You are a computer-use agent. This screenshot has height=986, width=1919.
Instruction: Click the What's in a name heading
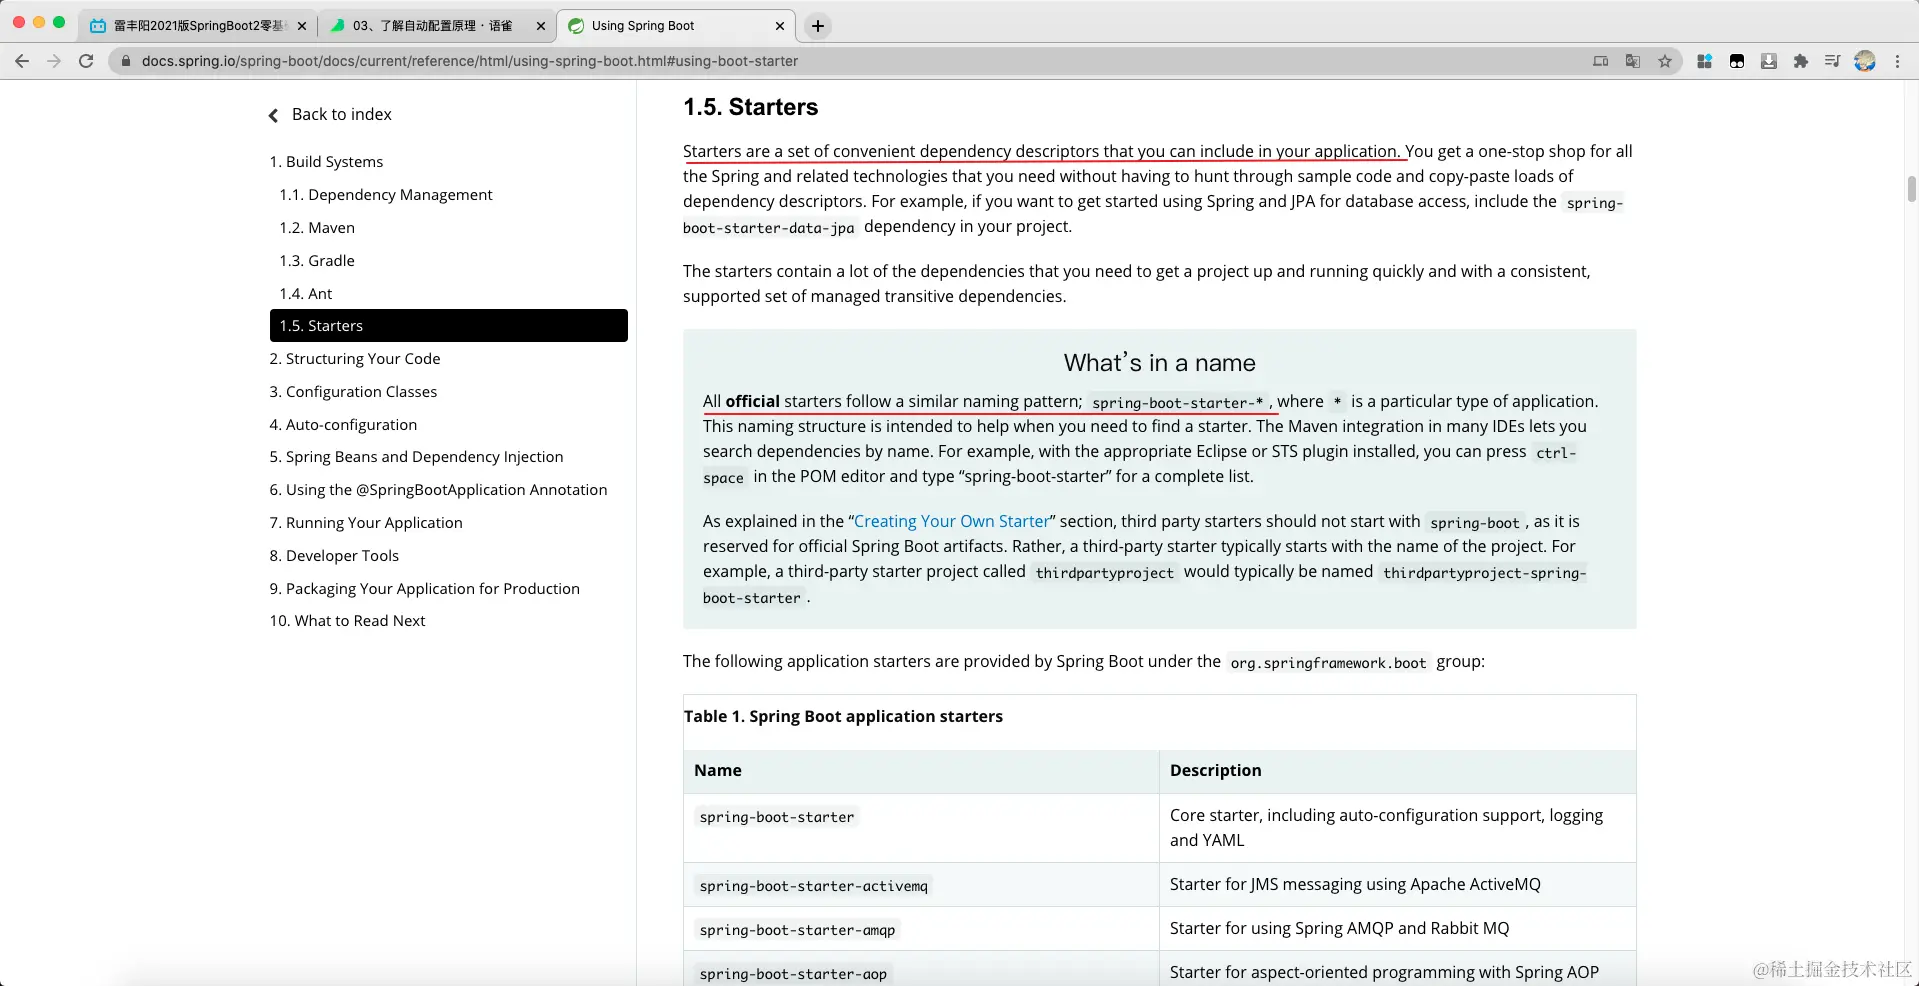pyautogui.click(x=1159, y=363)
